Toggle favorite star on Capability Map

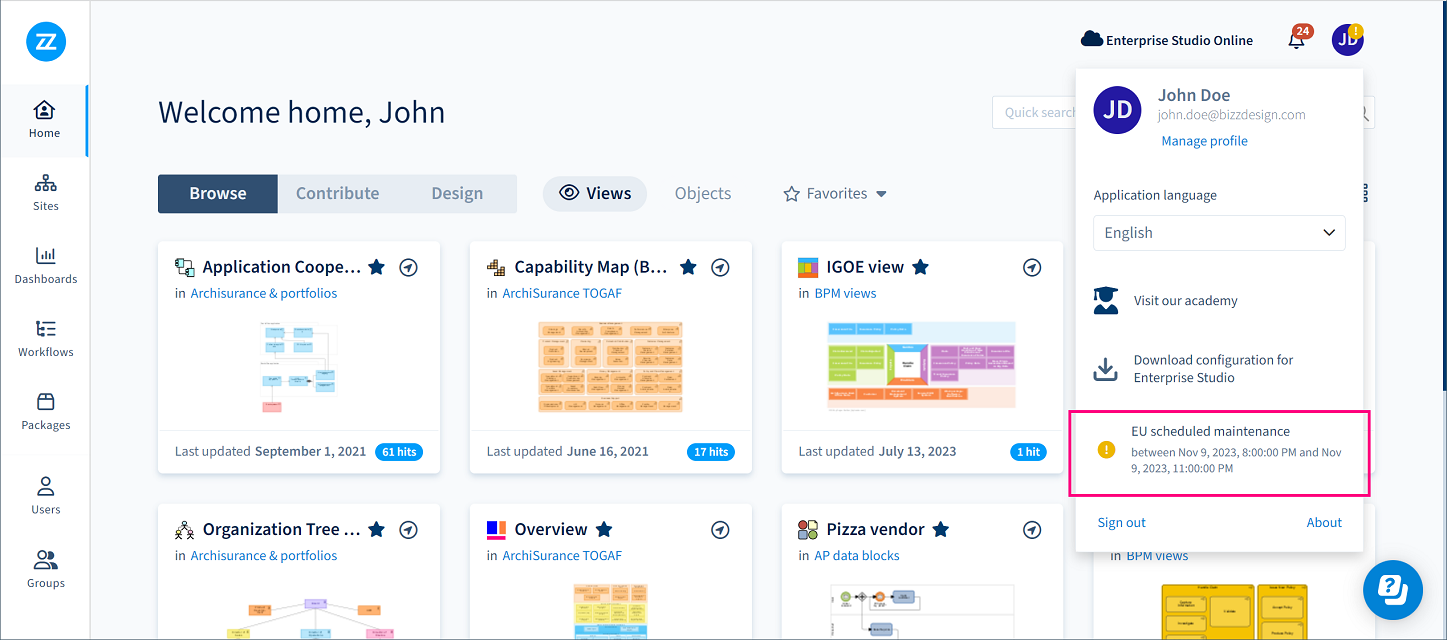click(x=688, y=267)
